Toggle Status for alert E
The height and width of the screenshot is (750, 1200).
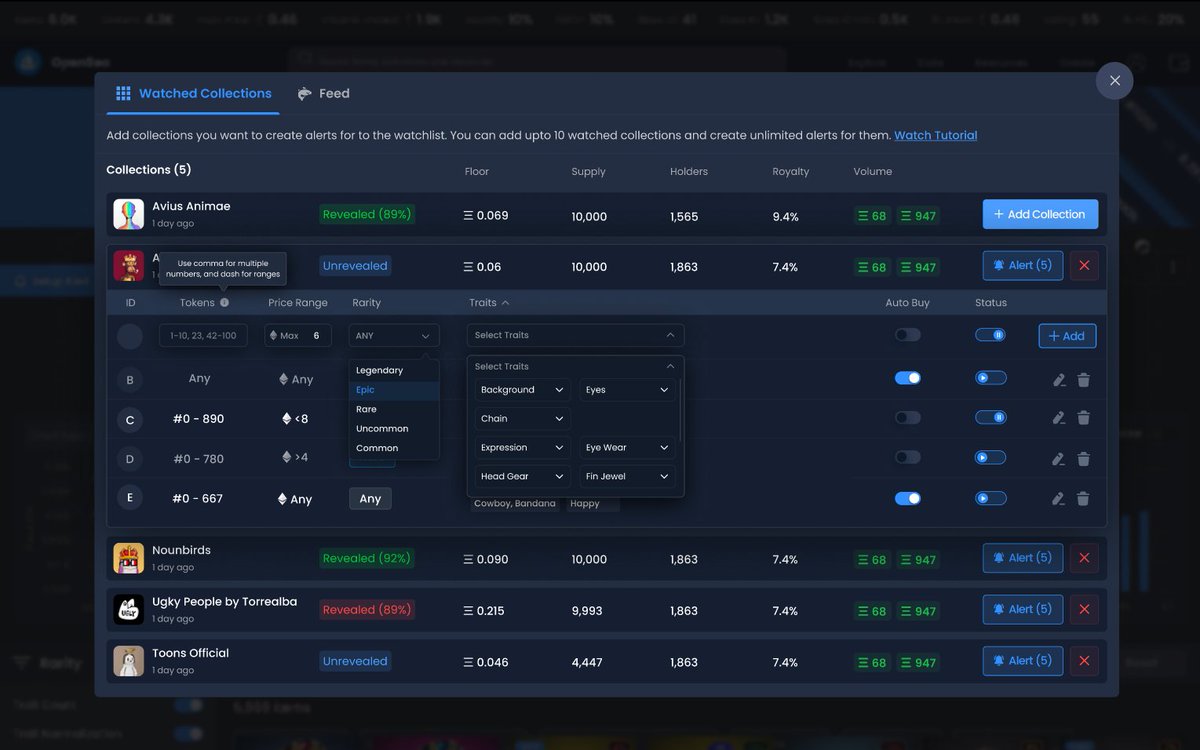991,498
